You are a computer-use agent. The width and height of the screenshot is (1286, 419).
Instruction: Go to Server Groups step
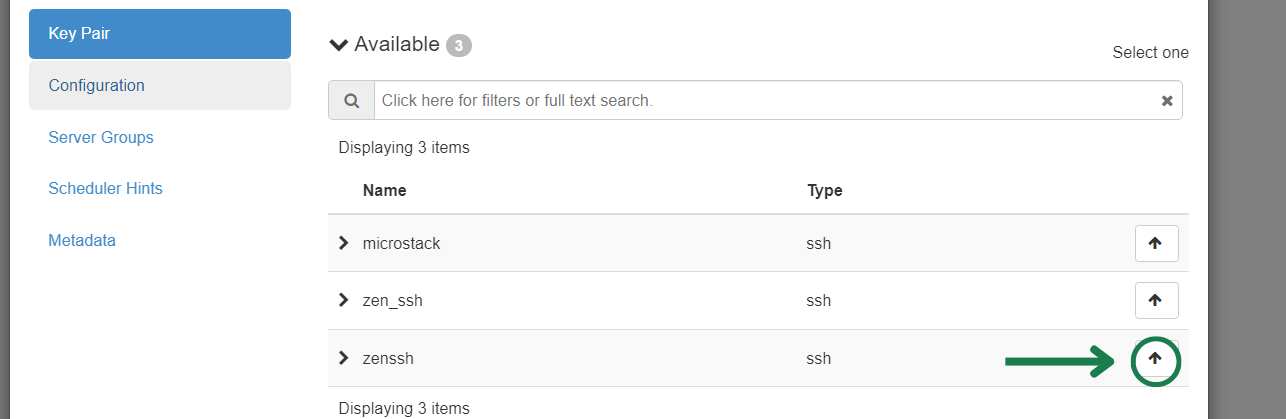tap(101, 137)
